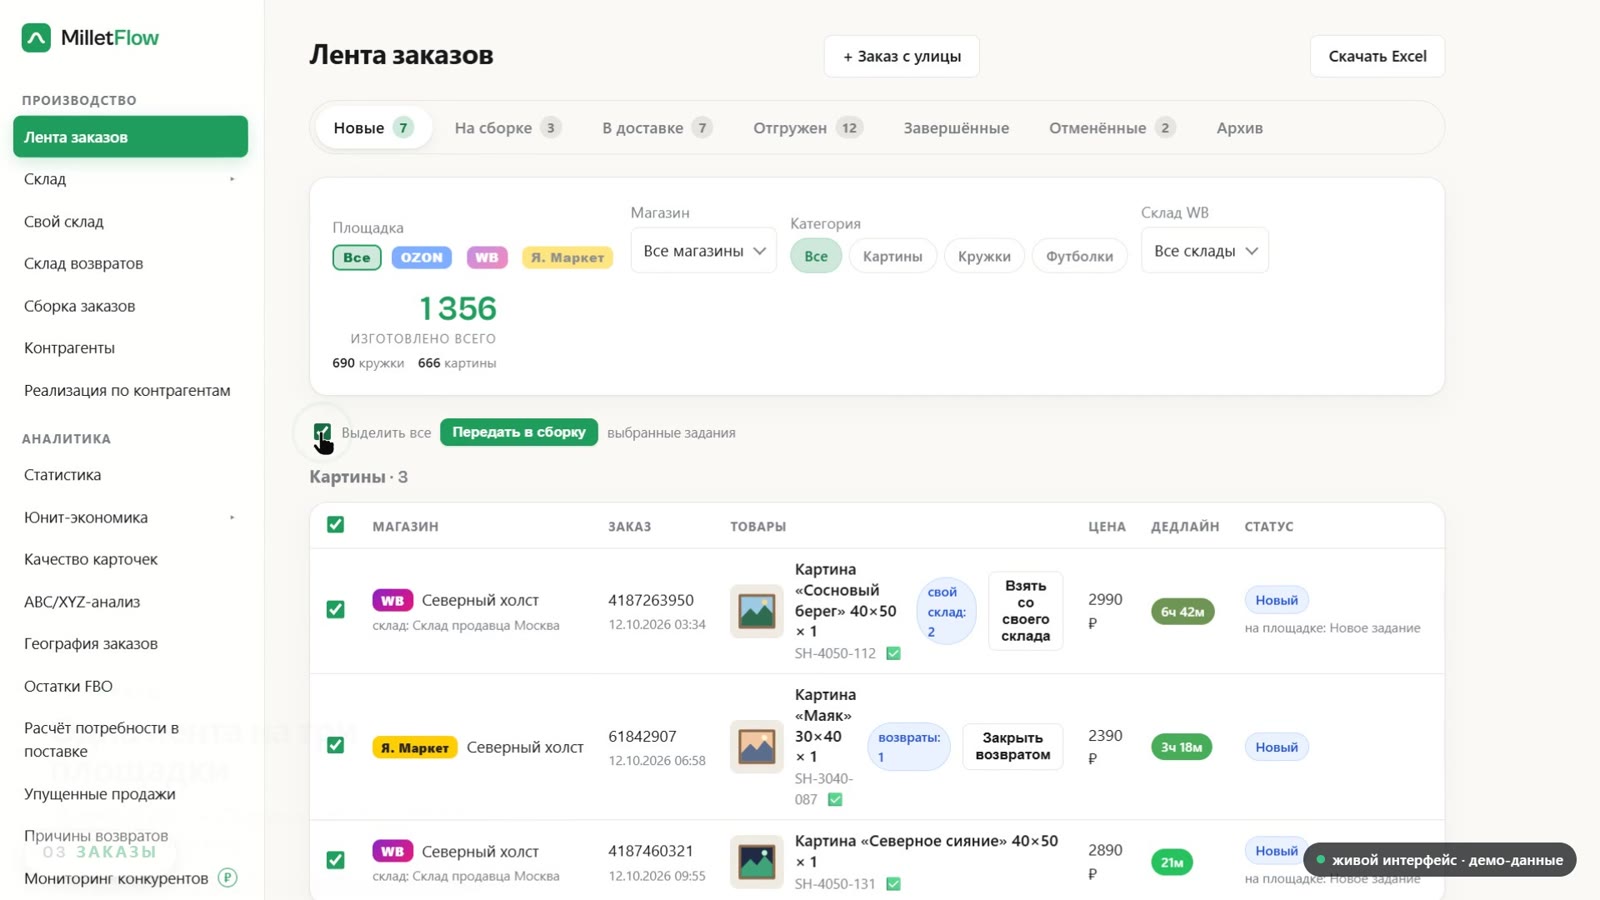Uncheck order 61842907 row checkbox
The image size is (1600, 900).
pos(336,746)
